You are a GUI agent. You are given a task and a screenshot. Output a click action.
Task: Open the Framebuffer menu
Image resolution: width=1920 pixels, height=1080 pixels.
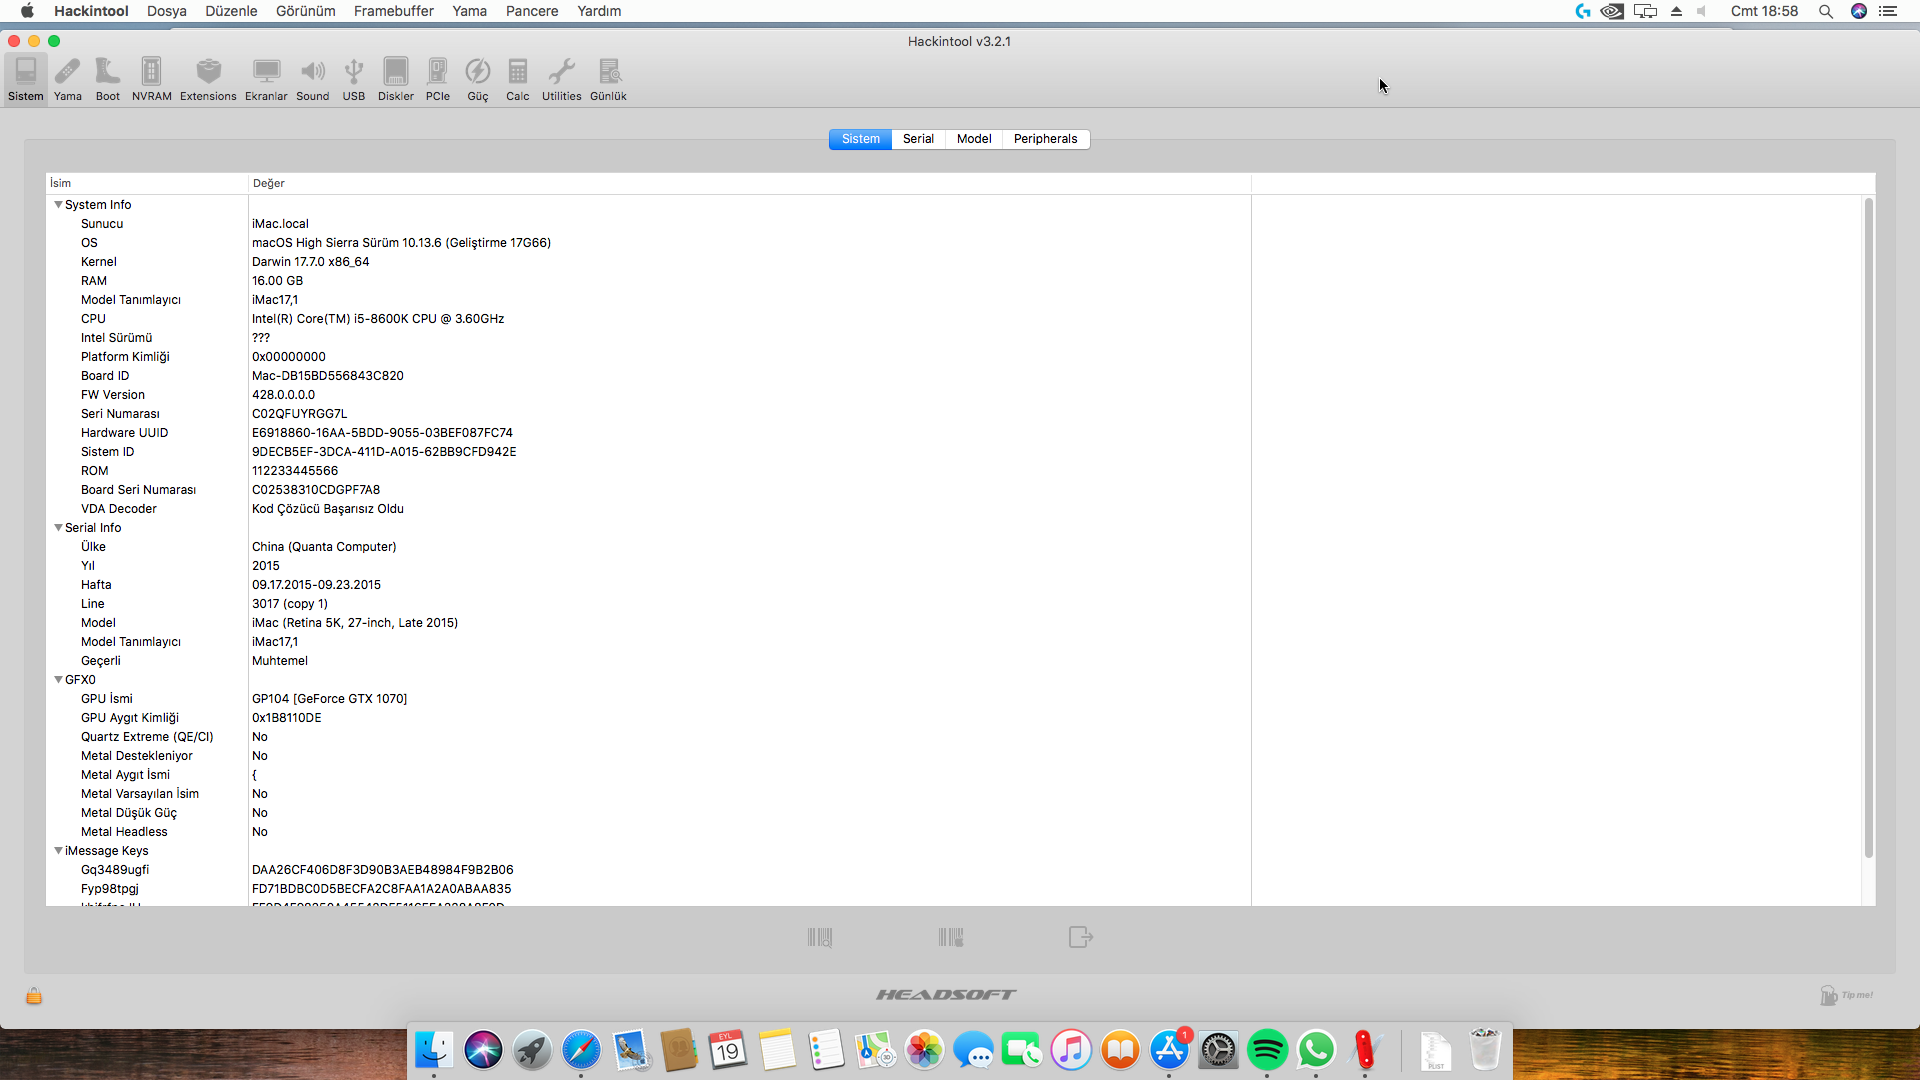[393, 11]
